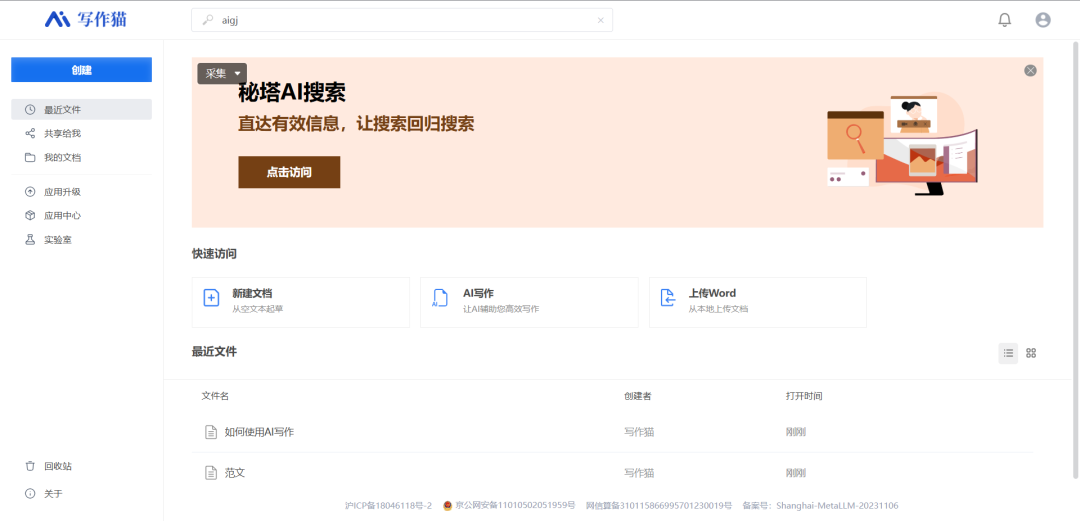Image resolution: width=1080 pixels, height=521 pixels.
Task: Click the banner illustration image
Action: 902,145
